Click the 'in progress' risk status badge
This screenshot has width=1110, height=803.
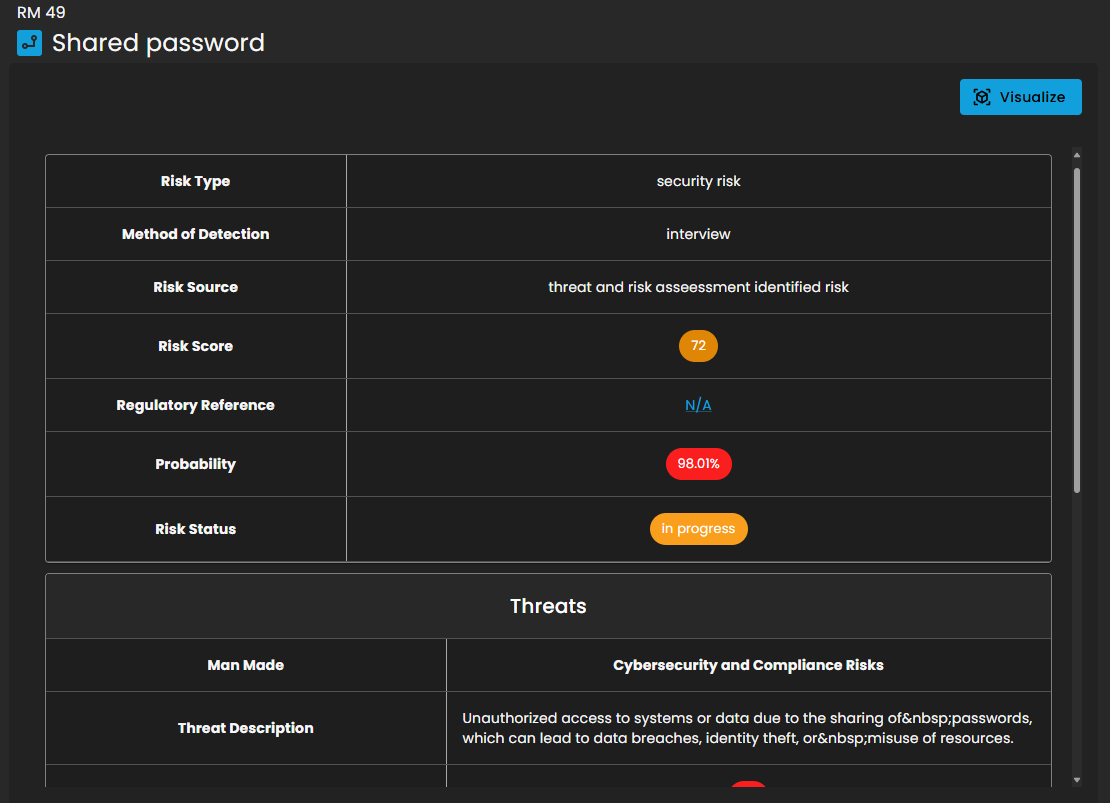tap(698, 529)
